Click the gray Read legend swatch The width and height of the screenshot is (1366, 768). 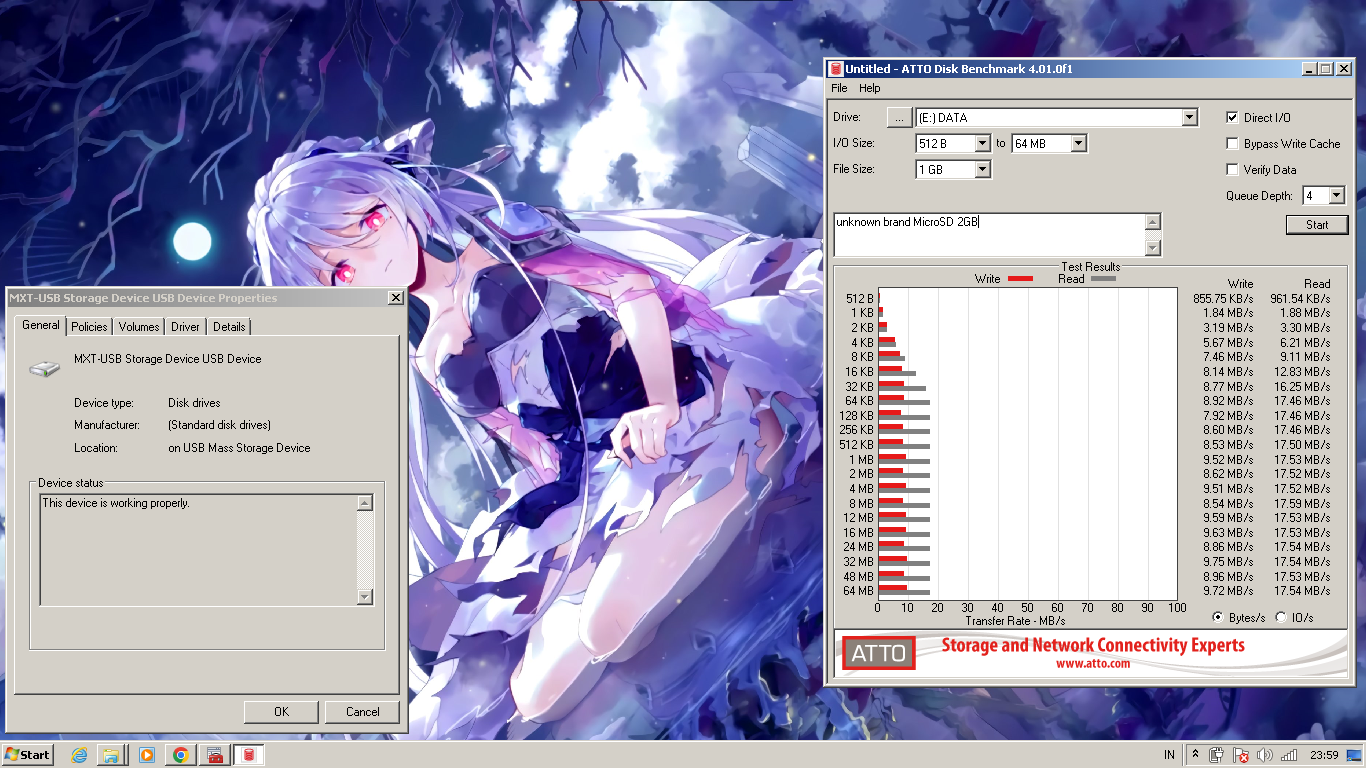click(1103, 279)
